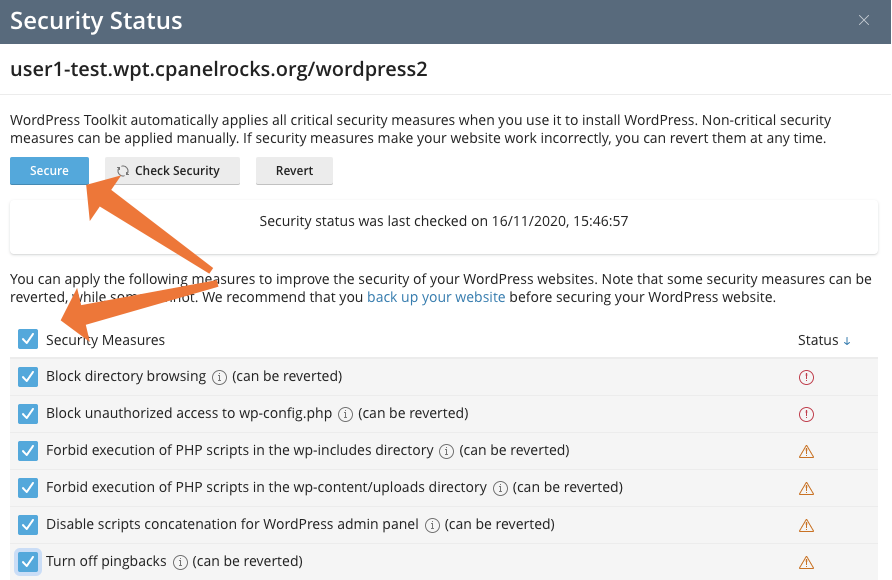This screenshot has width=892, height=580.
Task: Click Status column sort arrow
Action: click(848, 339)
